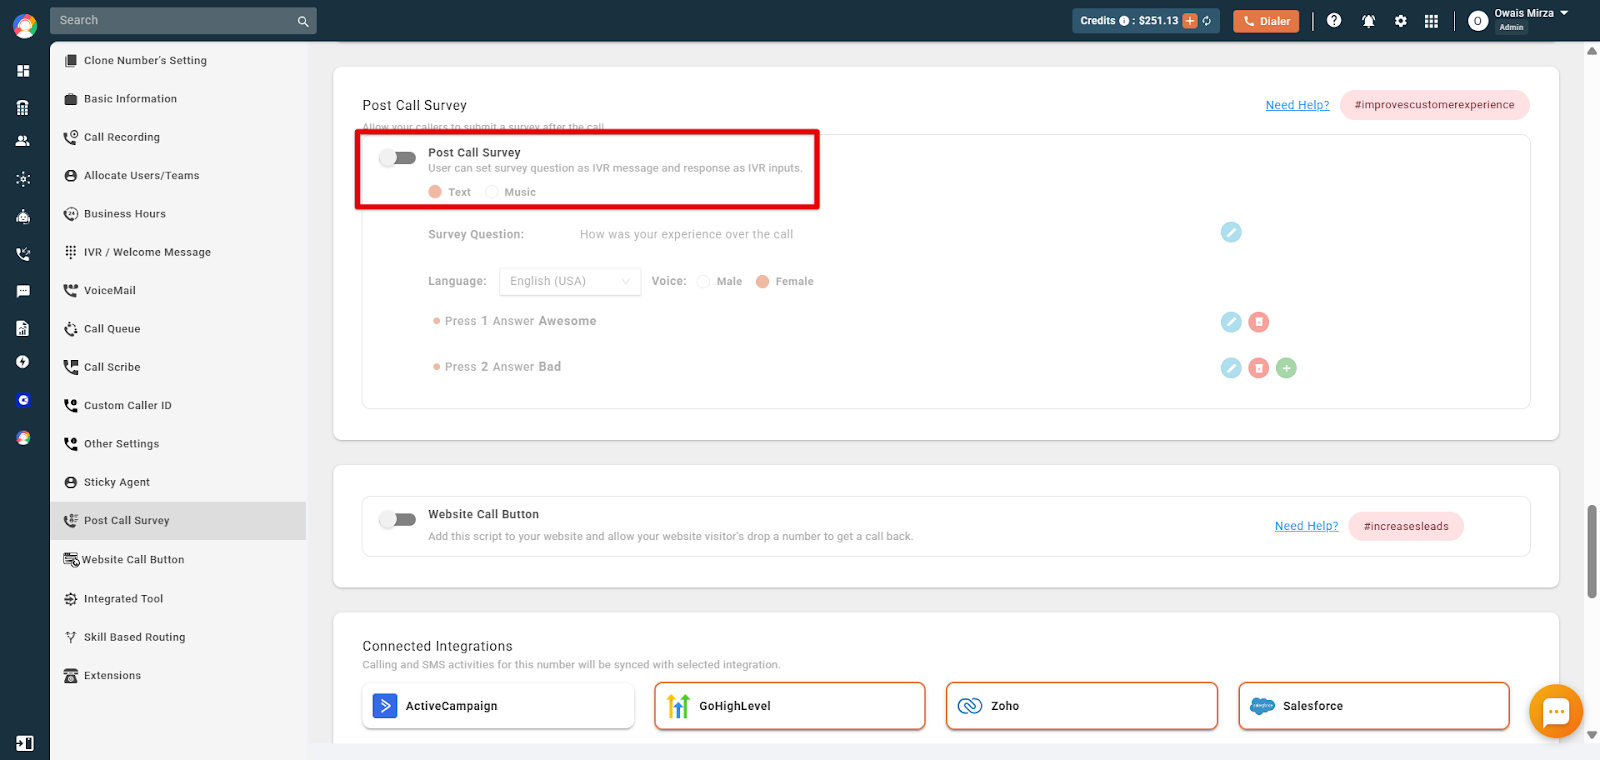The width and height of the screenshot is (1600, 760).
Task: Go to Custom Caller ID
Action: click(178, 405)
